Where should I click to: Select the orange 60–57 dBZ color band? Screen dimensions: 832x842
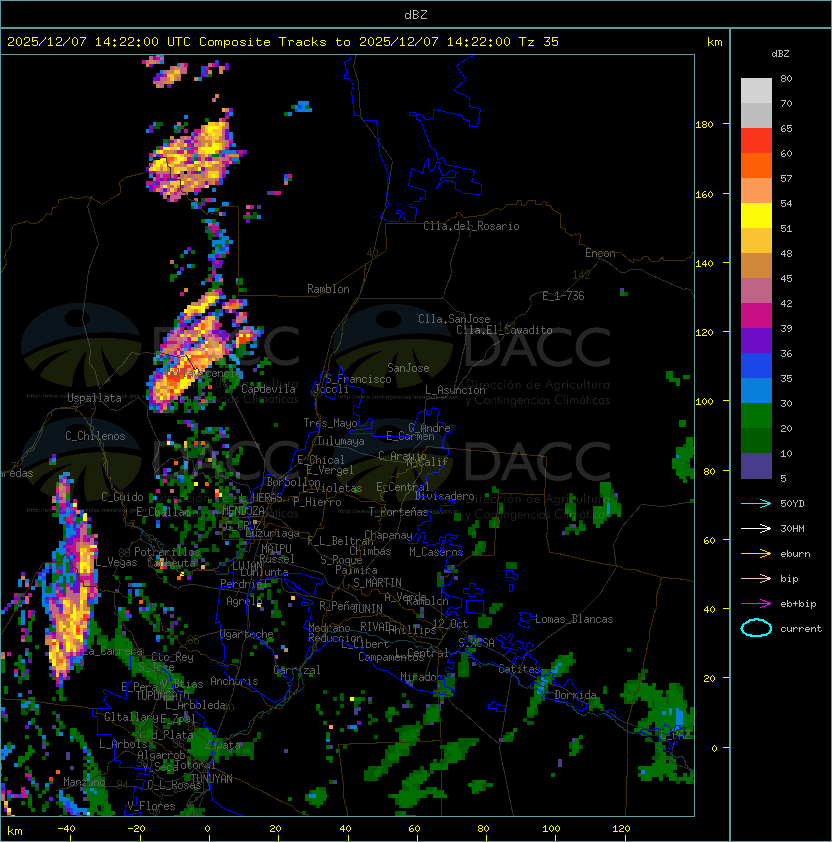pyautogui.click(x=756, y=166)
